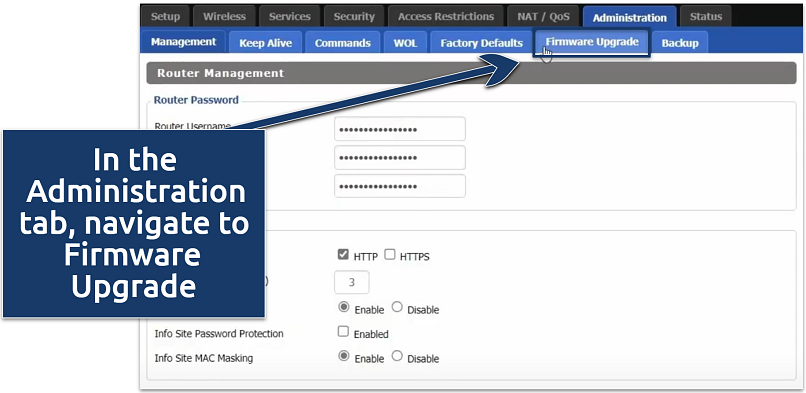Screen dimensions: 806x393
Task: Select the NAT / QoS tab
Action: click(543, 16)
